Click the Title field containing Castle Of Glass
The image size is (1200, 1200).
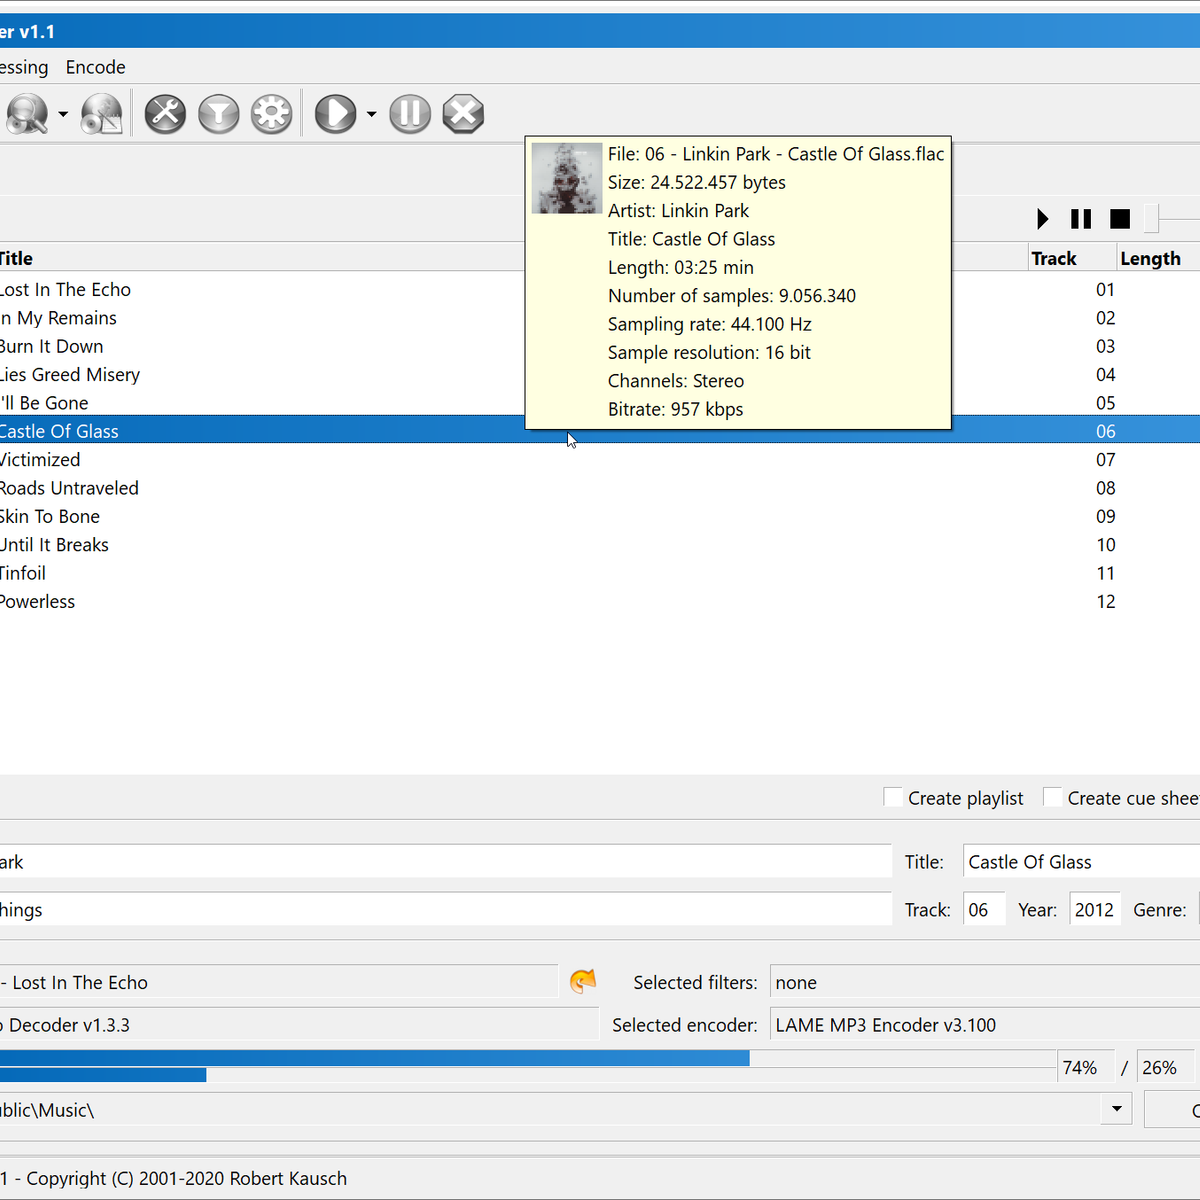1081,862
